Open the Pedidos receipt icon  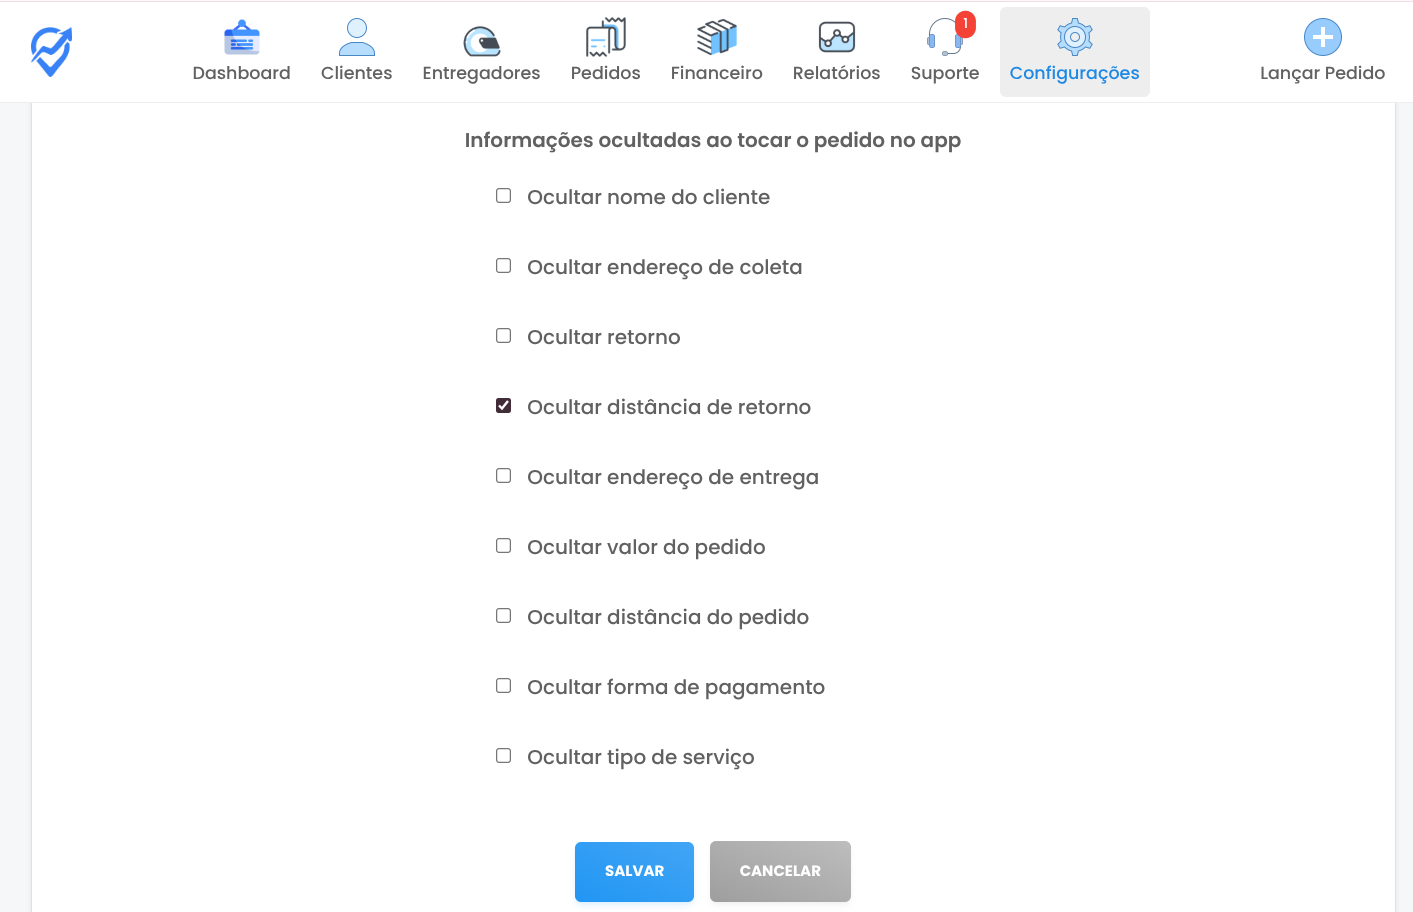[x=605, y=38]
